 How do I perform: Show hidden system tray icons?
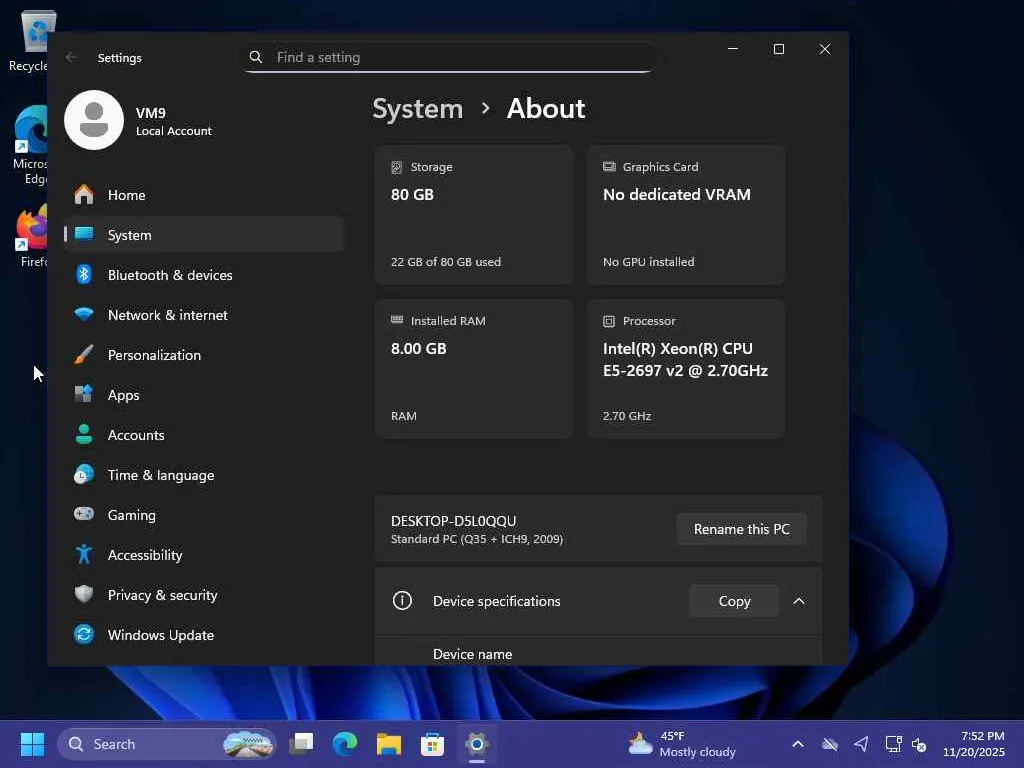[797, 744]
